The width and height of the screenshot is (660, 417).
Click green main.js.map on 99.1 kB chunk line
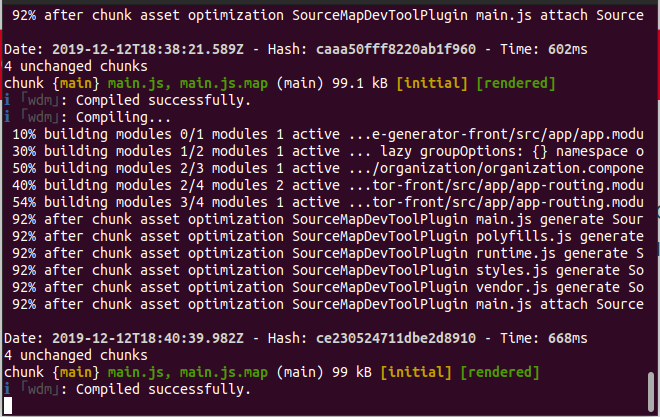pyautogui.click(x=224, y=83)
